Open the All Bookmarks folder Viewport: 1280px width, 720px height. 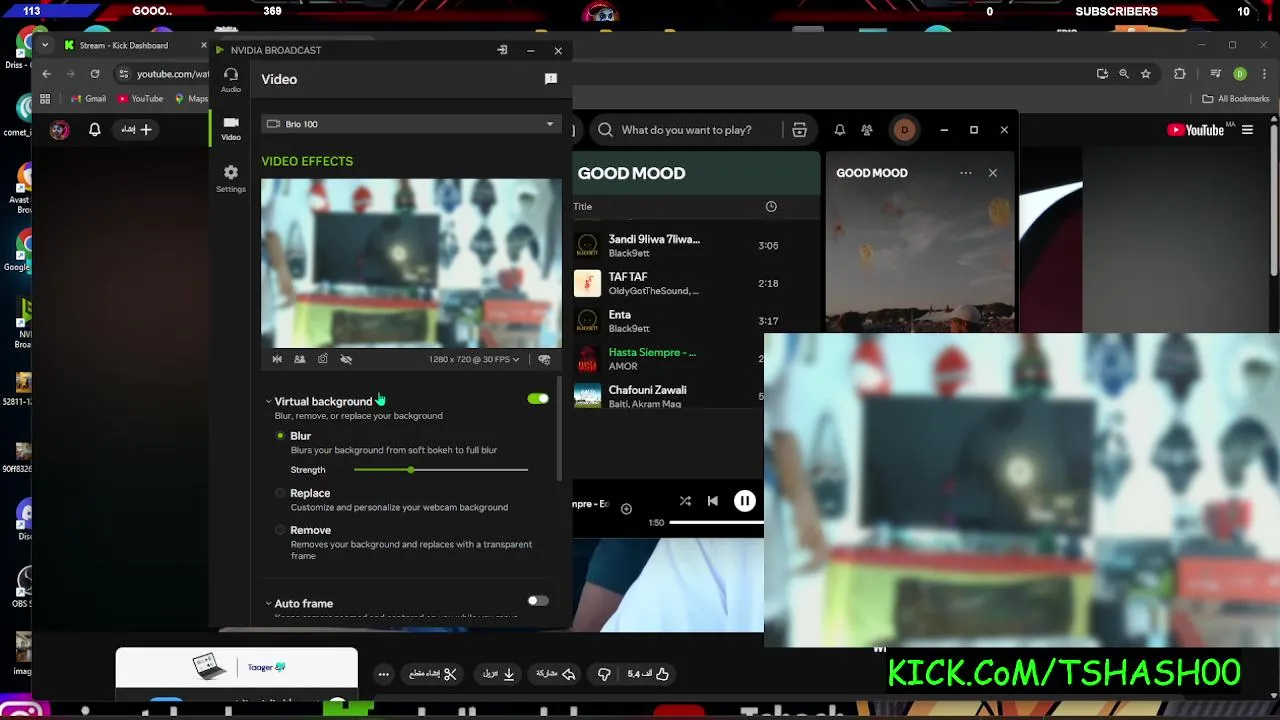(x=1236, y=99)
